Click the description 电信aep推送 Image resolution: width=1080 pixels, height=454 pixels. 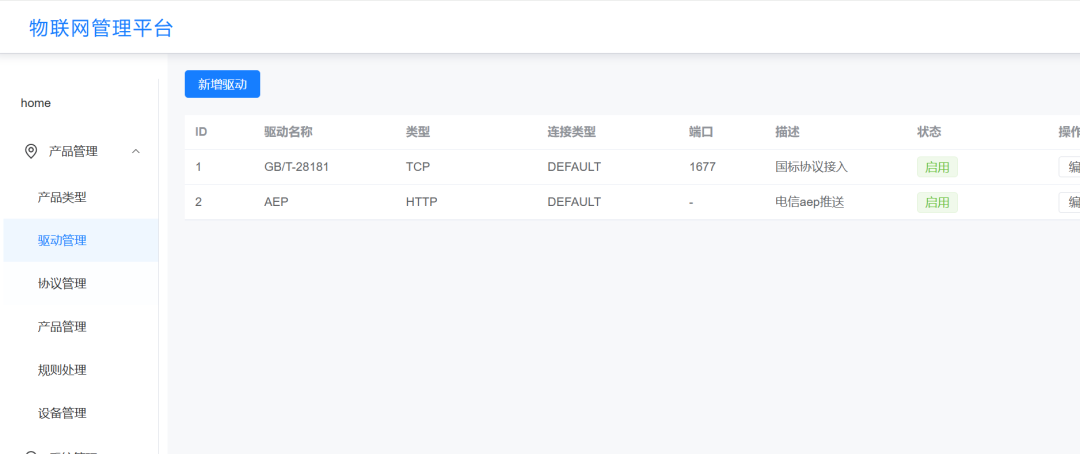[x=810, y=203]
